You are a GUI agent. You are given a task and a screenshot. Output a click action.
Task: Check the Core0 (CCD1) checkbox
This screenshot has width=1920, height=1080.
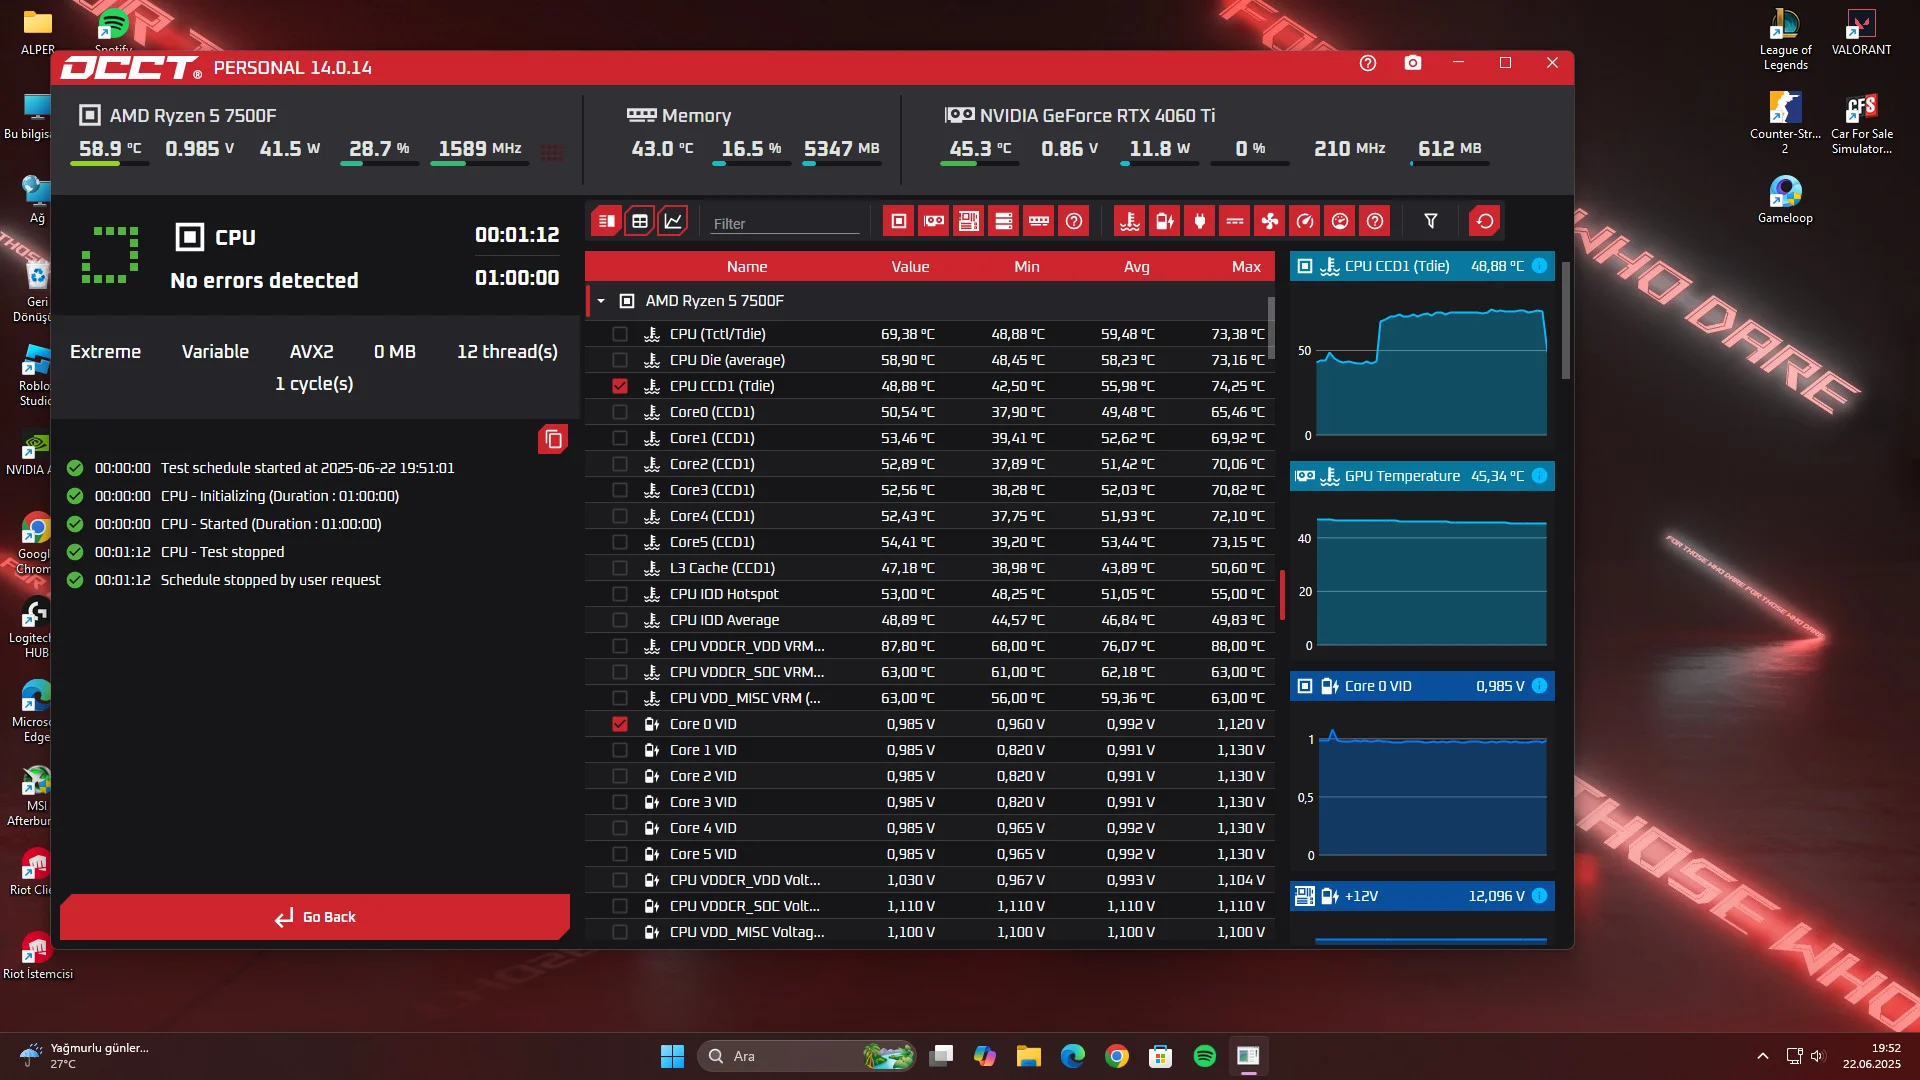pyautogui.click(x=620, y=412)
